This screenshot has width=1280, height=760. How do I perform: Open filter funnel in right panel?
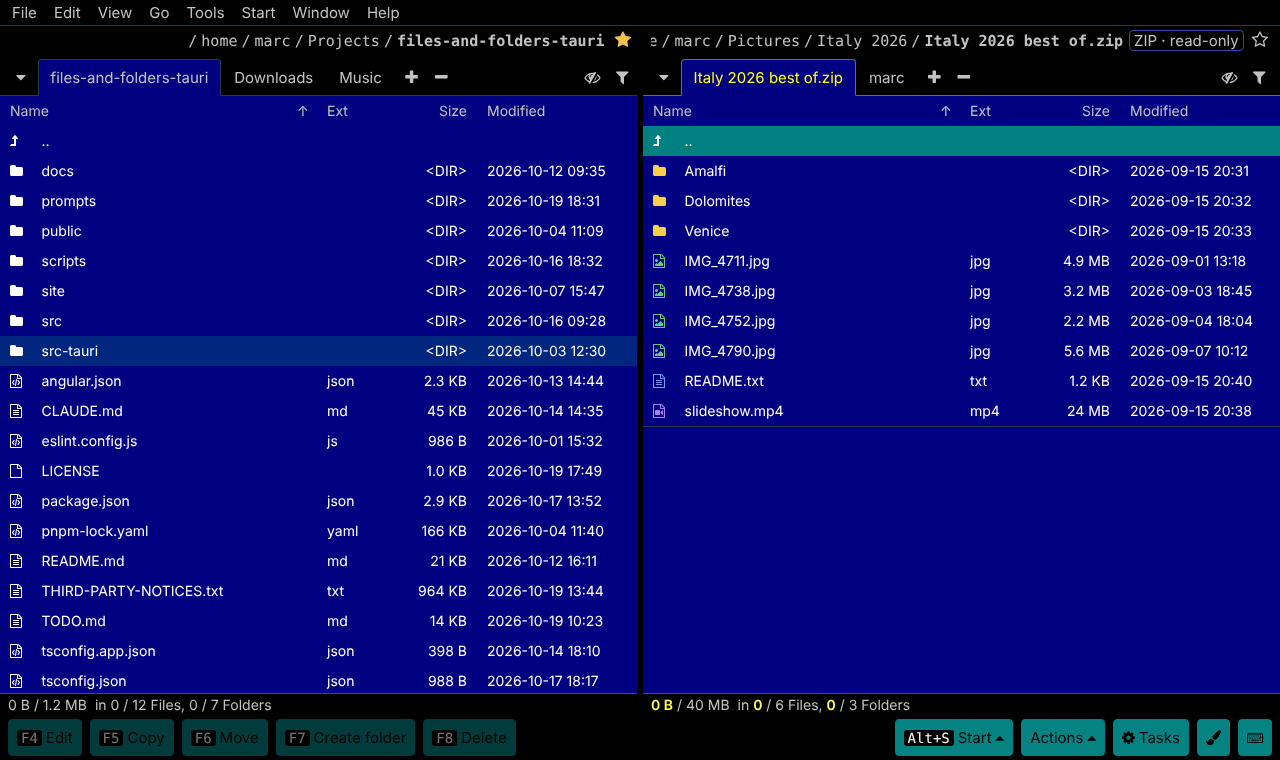(x=1259, y=77)
